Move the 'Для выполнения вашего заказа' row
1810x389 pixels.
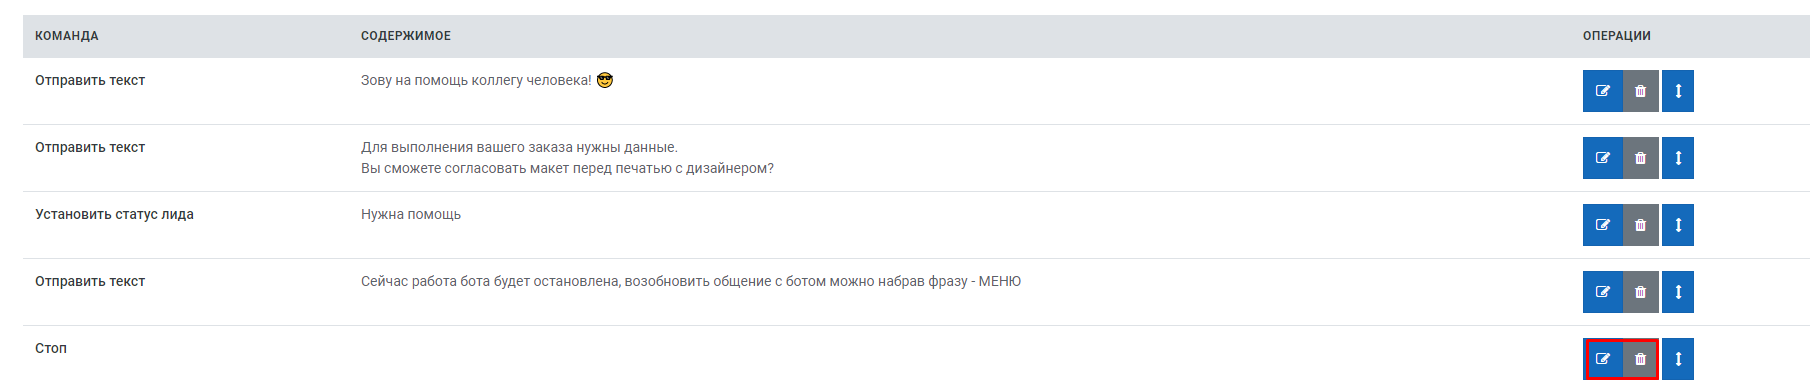coord(1678,158)
